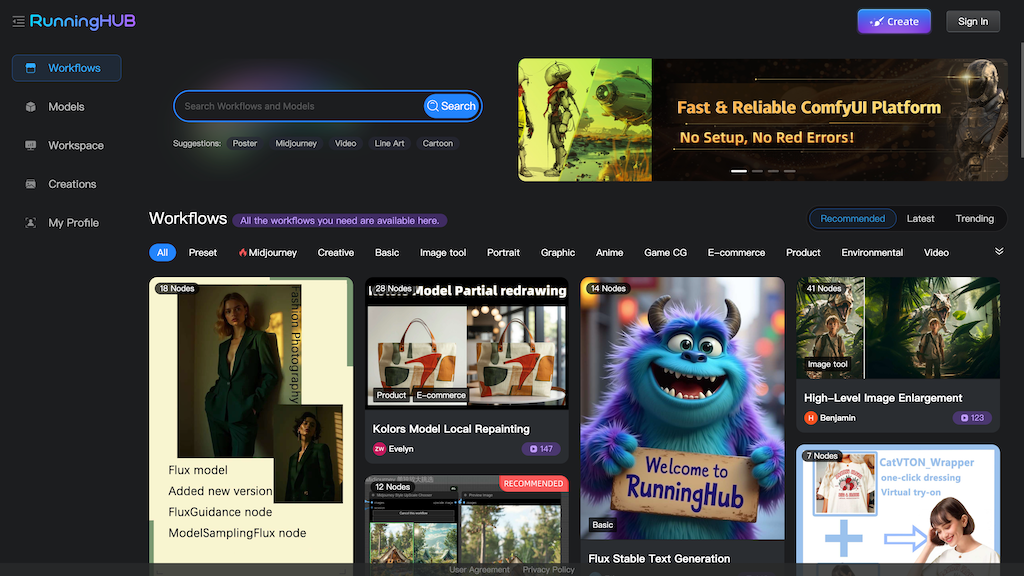Switch the sort toggle to Latest
Viewport: 1024px width, 576px height.
click(x=920, y=219)
